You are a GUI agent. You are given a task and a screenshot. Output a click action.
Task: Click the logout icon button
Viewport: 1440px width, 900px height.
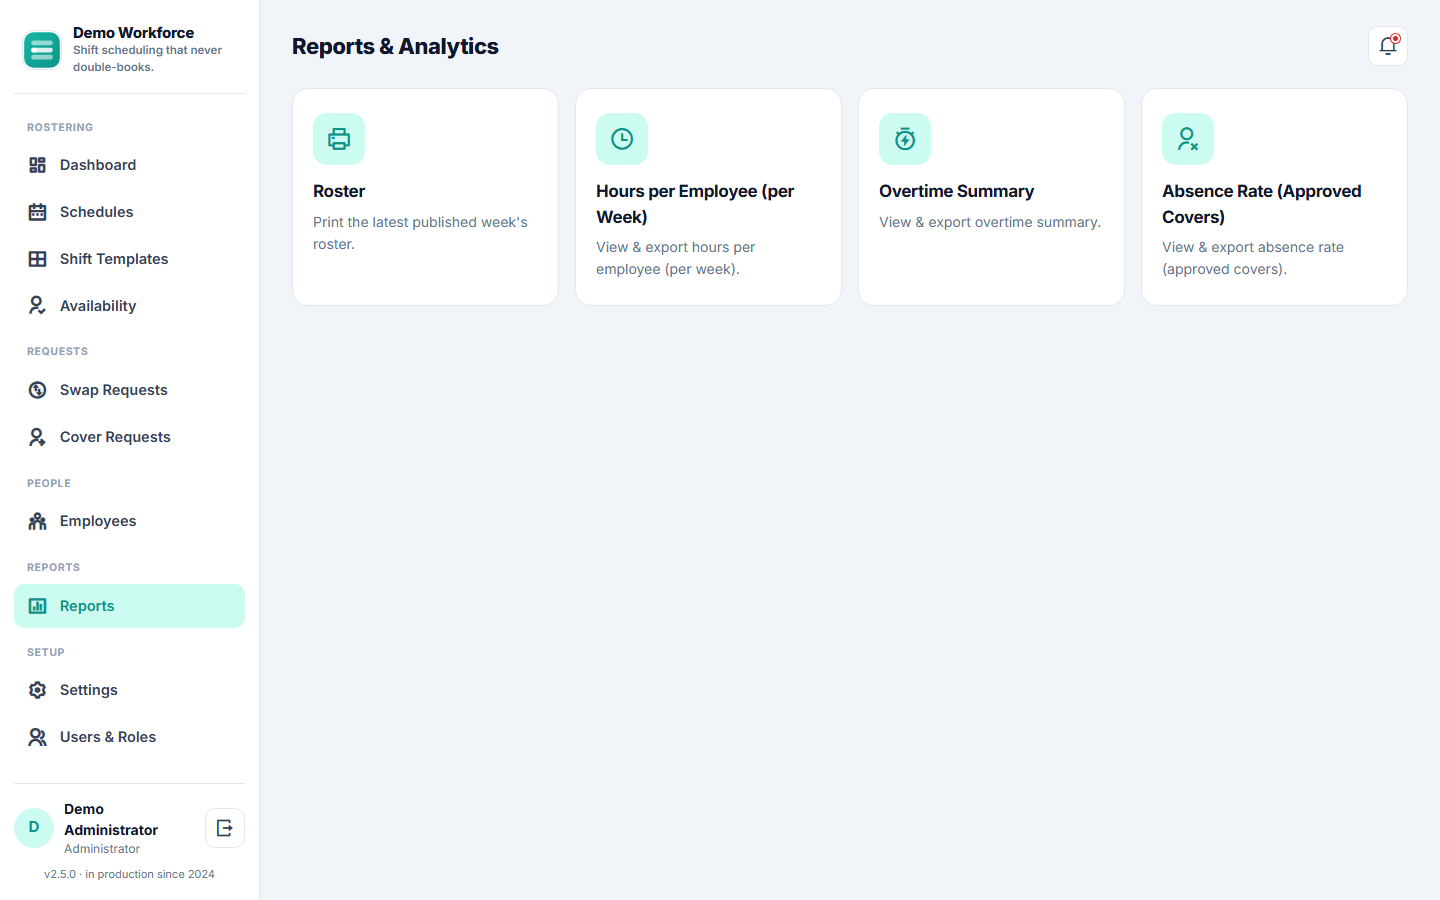[225, 828]
